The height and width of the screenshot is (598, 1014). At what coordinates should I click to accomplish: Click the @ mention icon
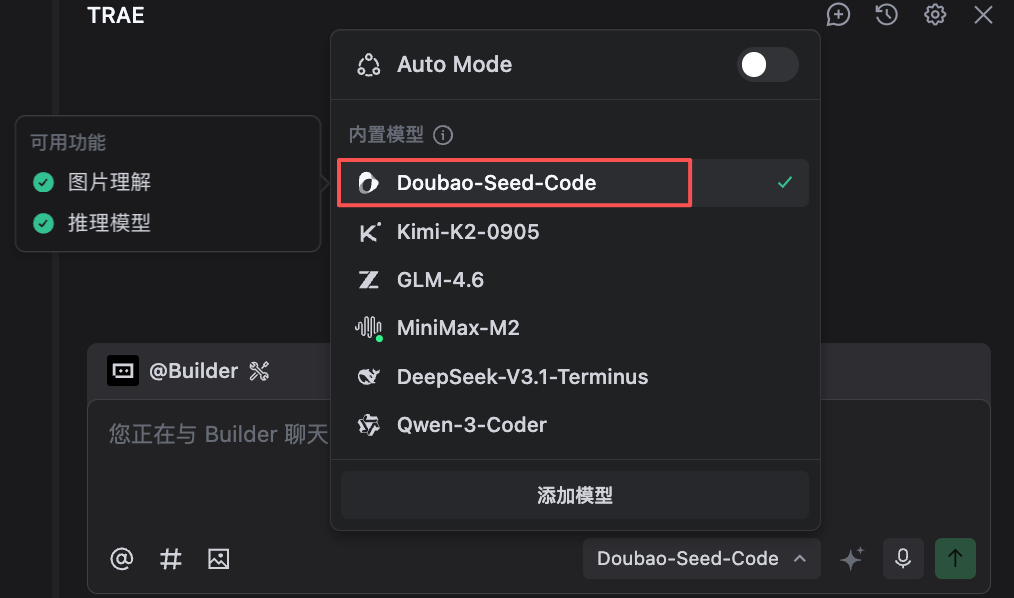point(121,559)
